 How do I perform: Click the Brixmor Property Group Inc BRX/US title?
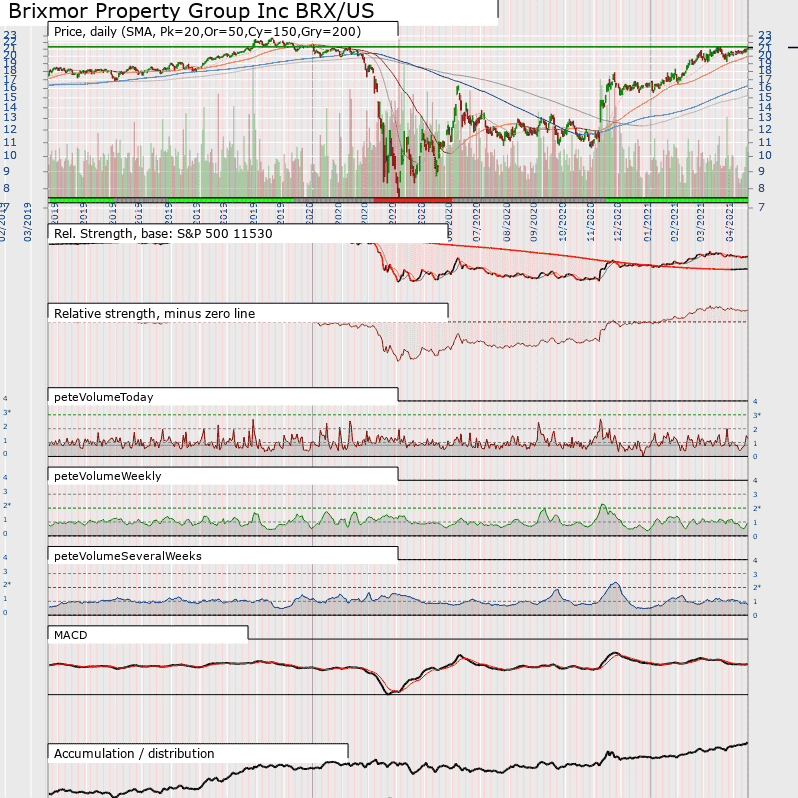(x=191, y=11)
